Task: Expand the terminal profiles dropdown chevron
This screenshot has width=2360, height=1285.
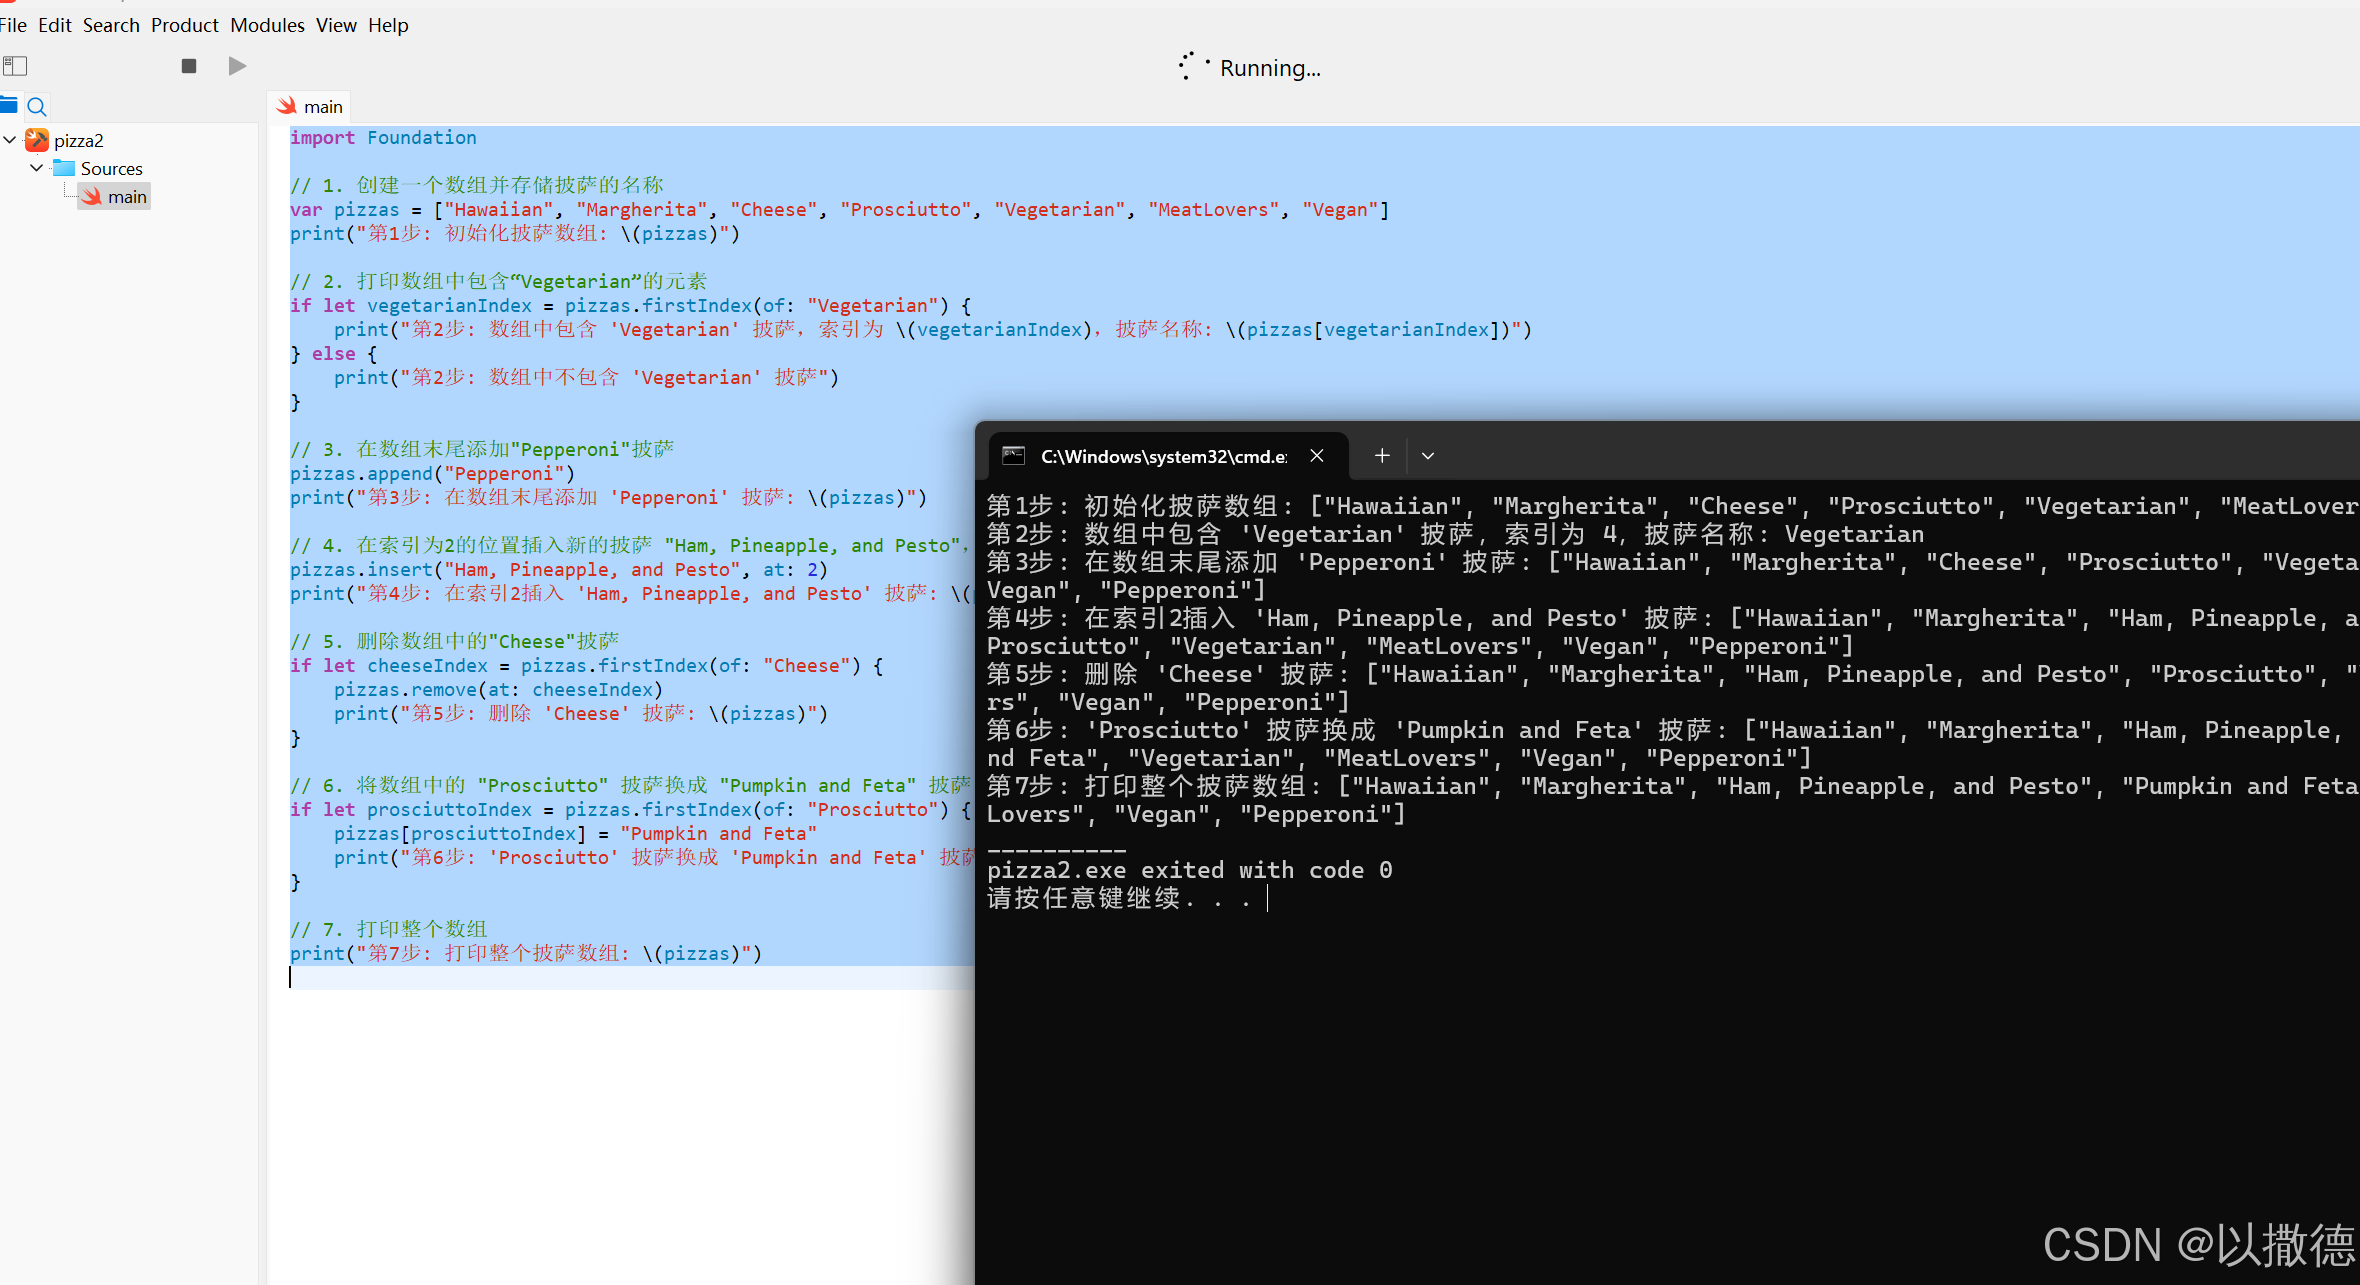Action: 1428,456
